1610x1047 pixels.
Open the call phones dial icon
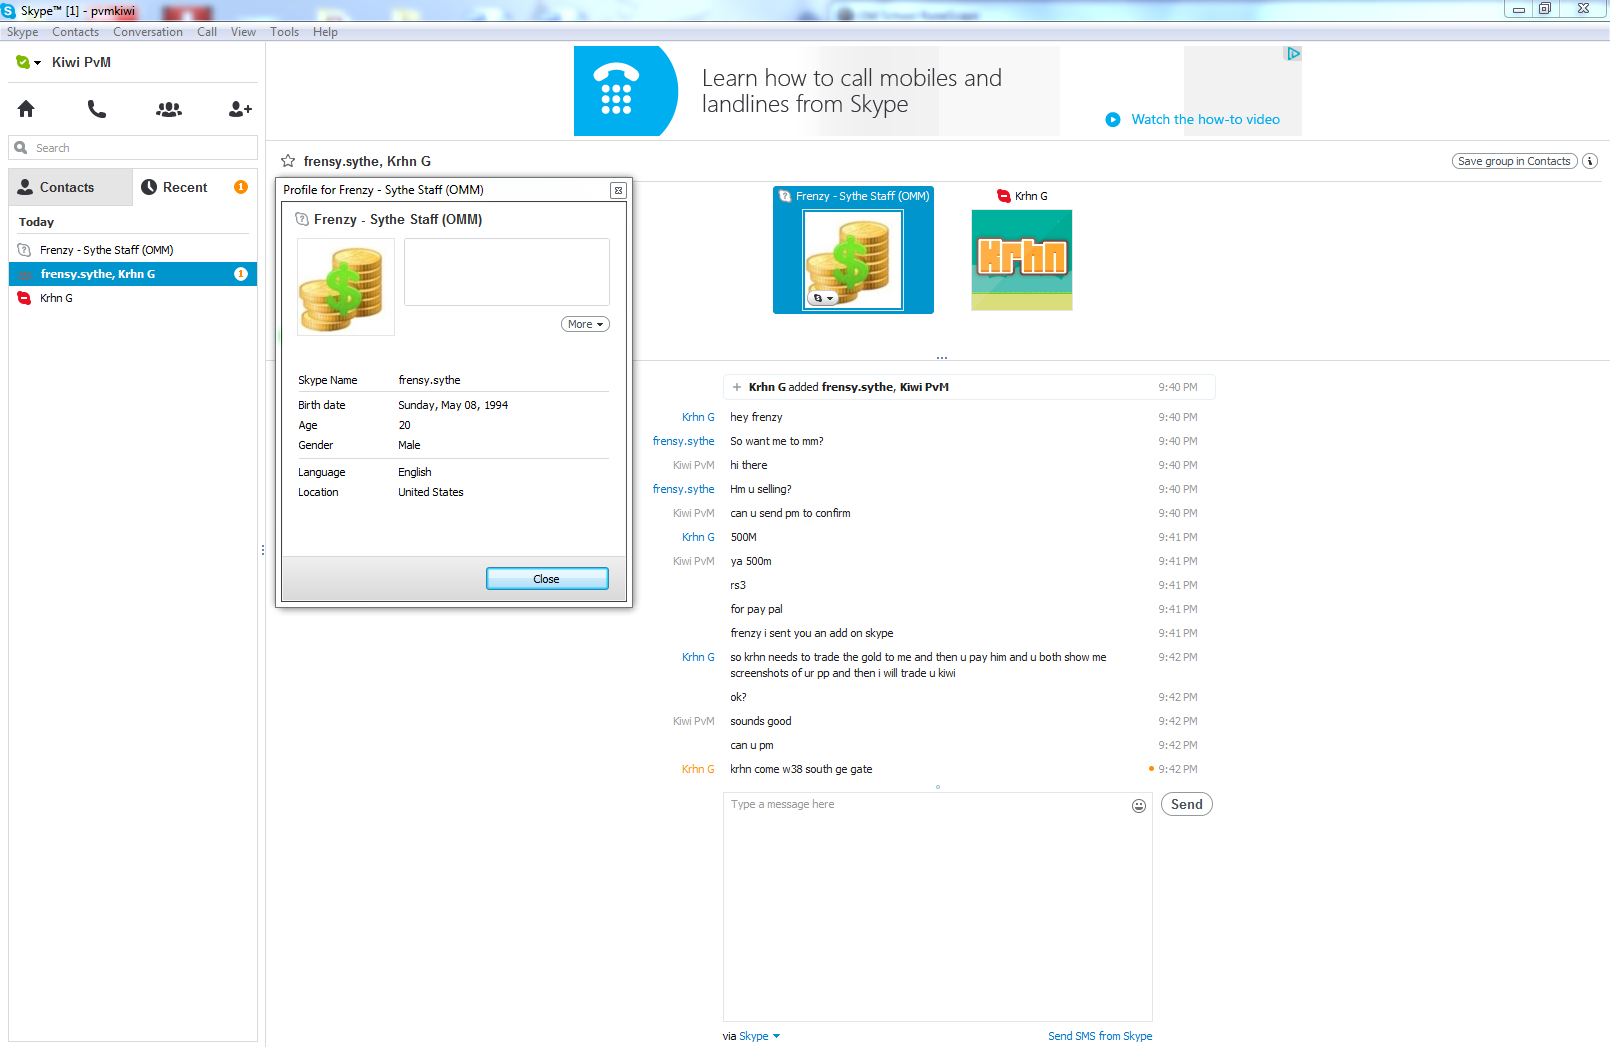[x=97, y=109]
